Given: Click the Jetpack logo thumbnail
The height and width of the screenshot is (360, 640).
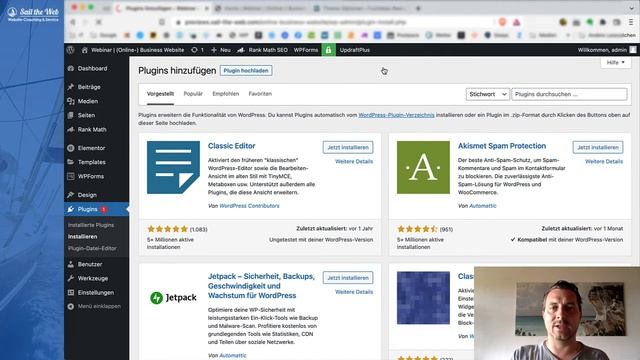Looking at the screenshot, I should pyautogui.click(x=173, y=298).
